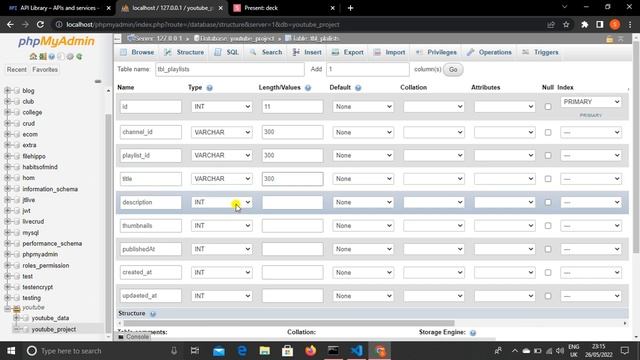Image resolution: width=640 pixels, height=360 pixels.
Task: Switch to the Structure tab
Action: (x=184, y=52)
